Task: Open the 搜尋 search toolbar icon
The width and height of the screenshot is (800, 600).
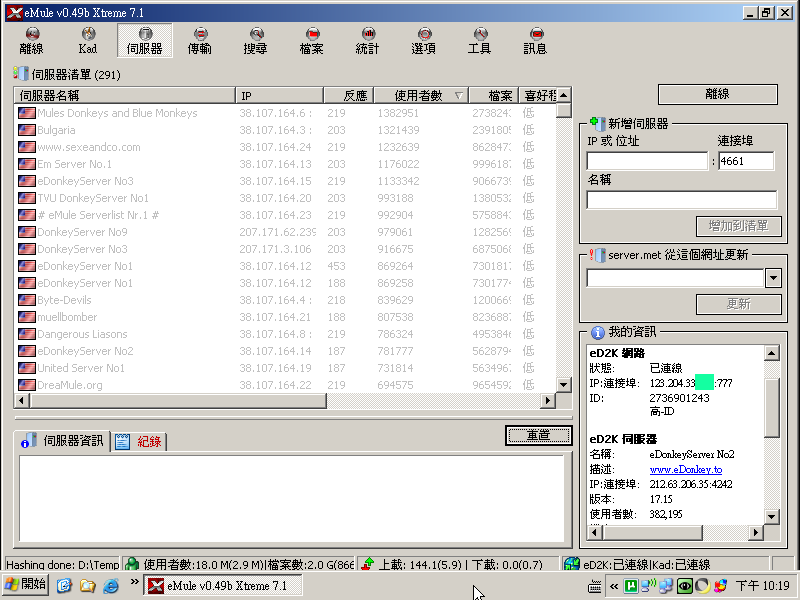Action: click(x=255, y=40)
